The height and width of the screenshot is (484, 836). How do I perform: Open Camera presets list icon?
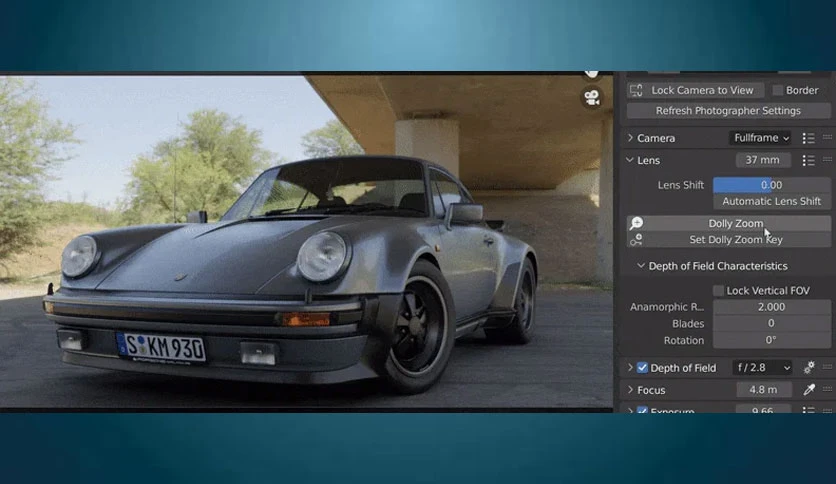tap(808, 138)
